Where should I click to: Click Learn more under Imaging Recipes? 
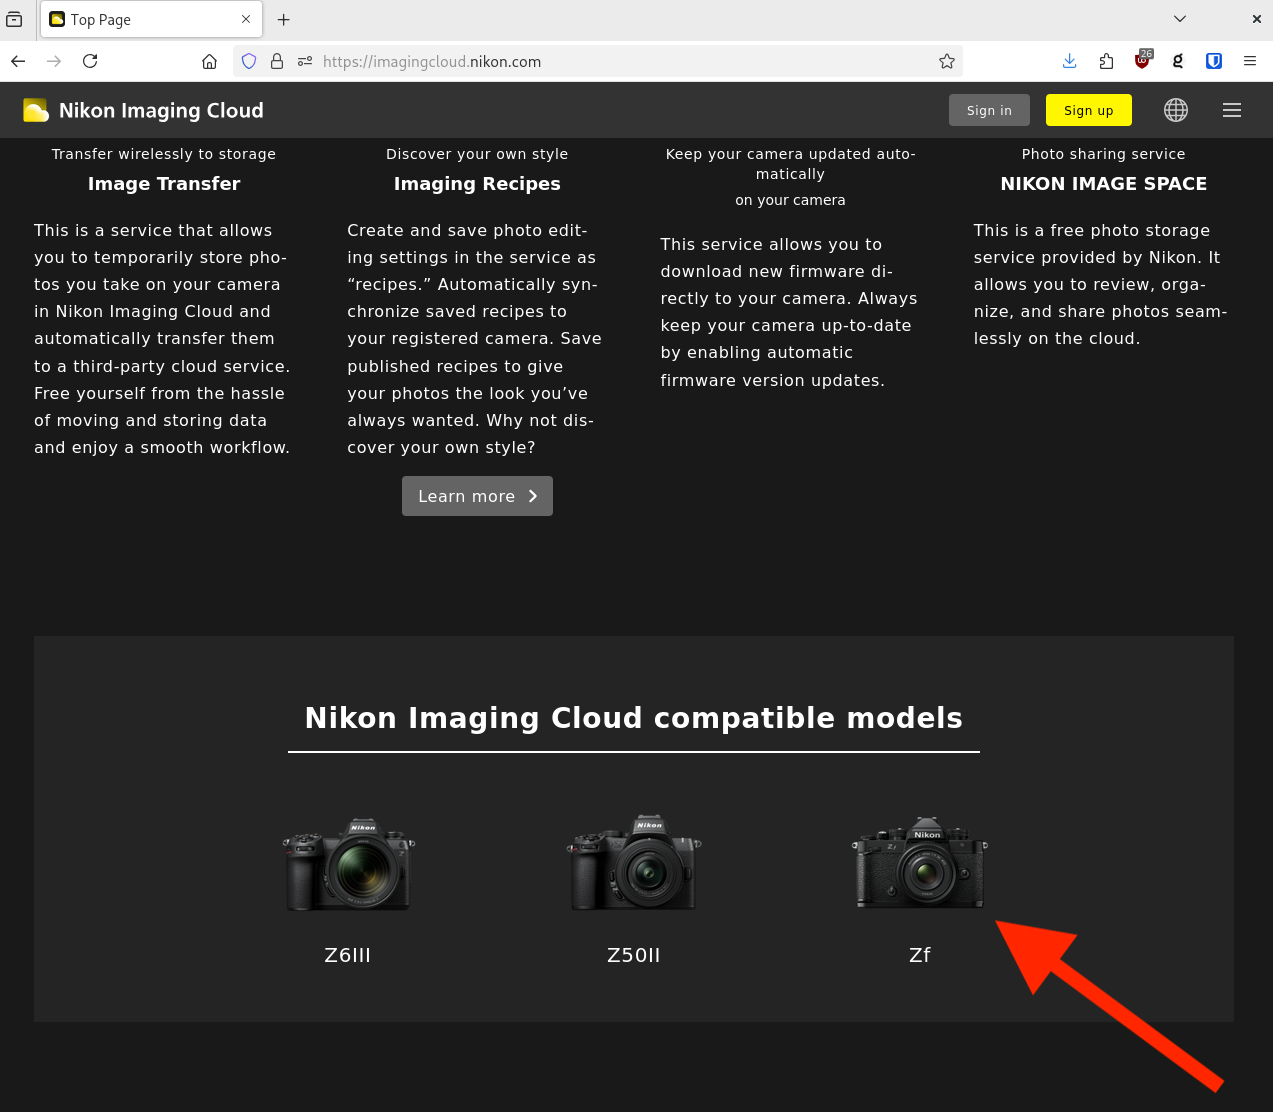pos(477,496)
